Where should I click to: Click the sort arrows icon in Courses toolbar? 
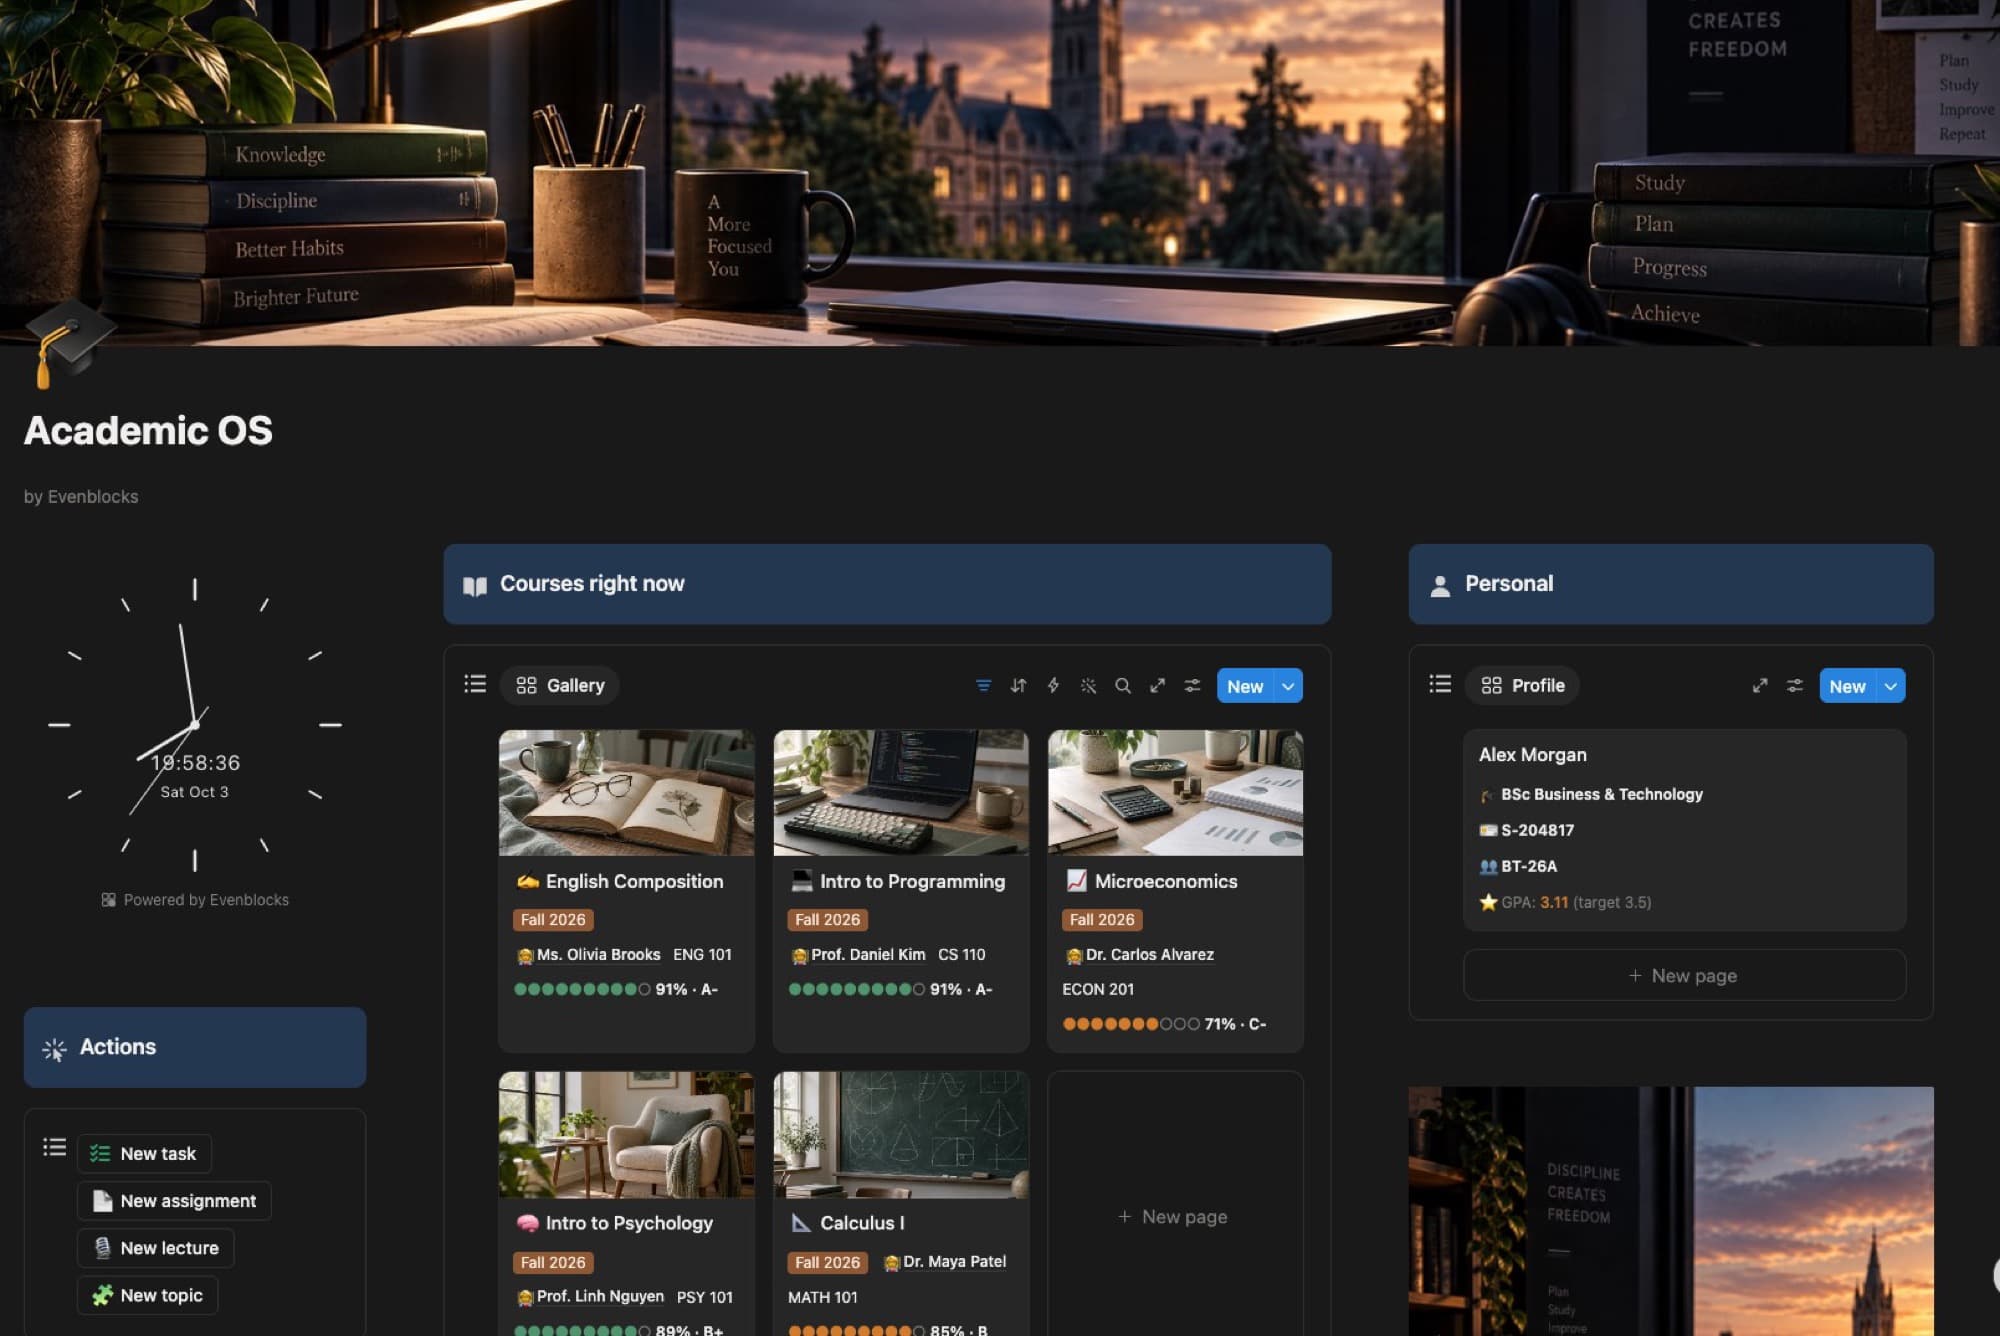(1018, 686)
